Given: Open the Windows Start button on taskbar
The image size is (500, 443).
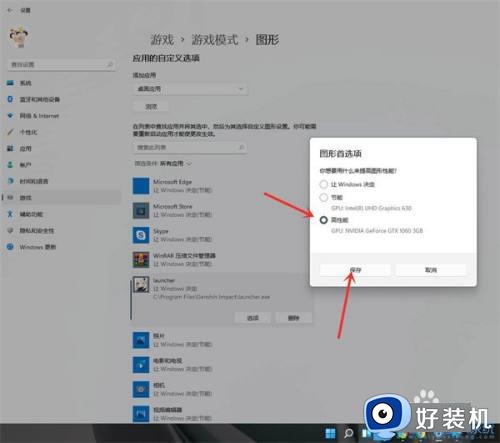Looking at the screenshot, I should 330,433.
